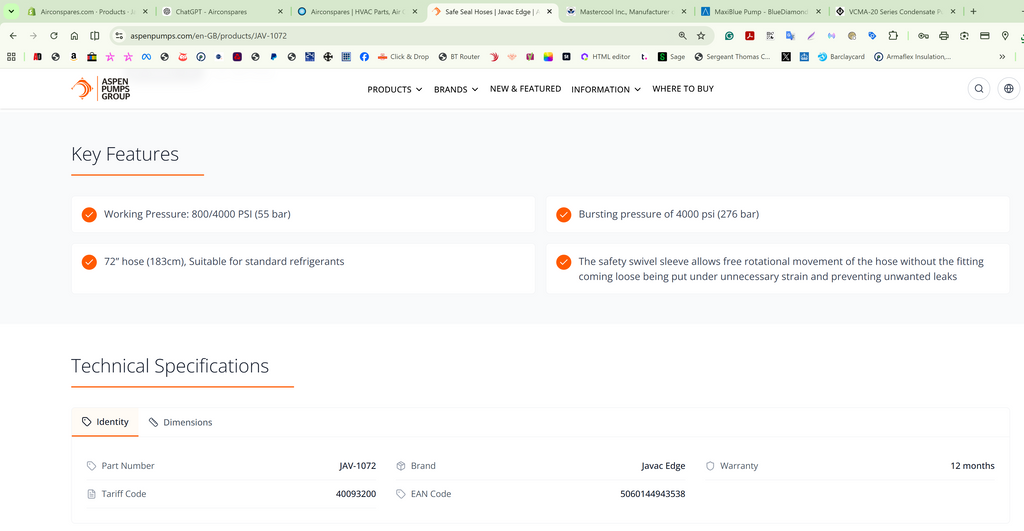The width and height of the screenshot is (1024, 531).
Task: Click the Aspen Pumps Group logo
Action: [101, 89]
